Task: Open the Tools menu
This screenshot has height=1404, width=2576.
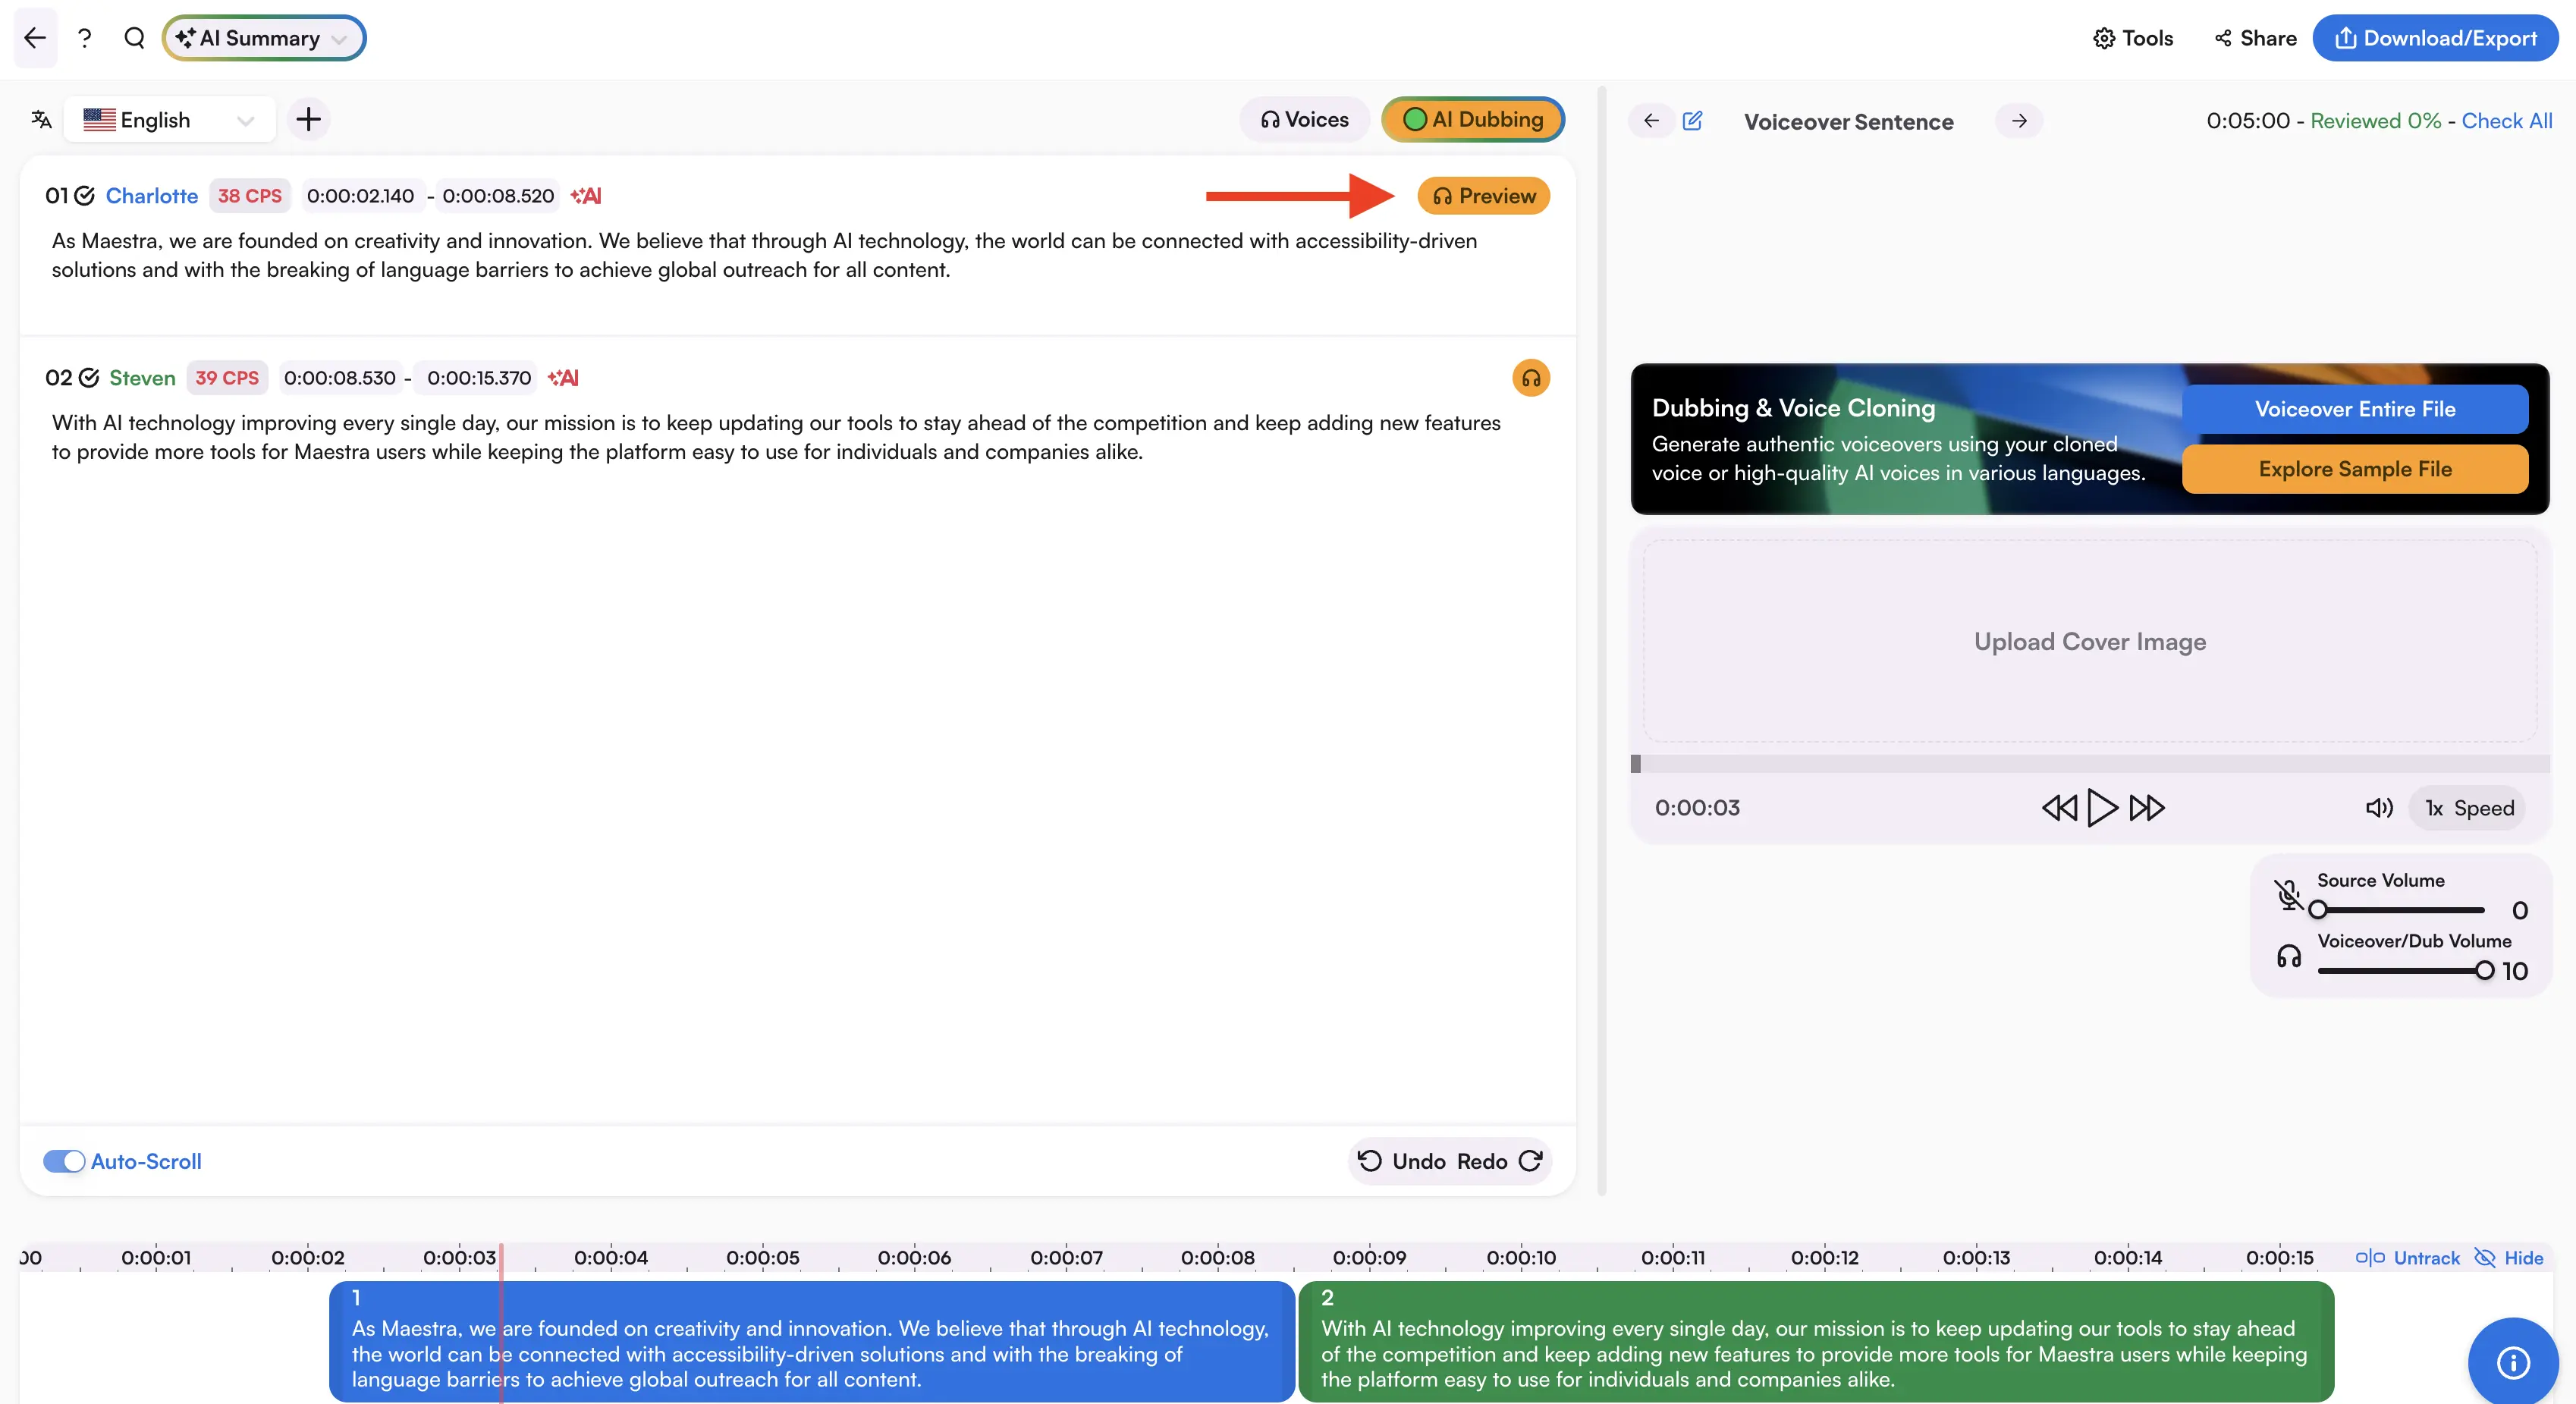Action: pos(2133,38)
